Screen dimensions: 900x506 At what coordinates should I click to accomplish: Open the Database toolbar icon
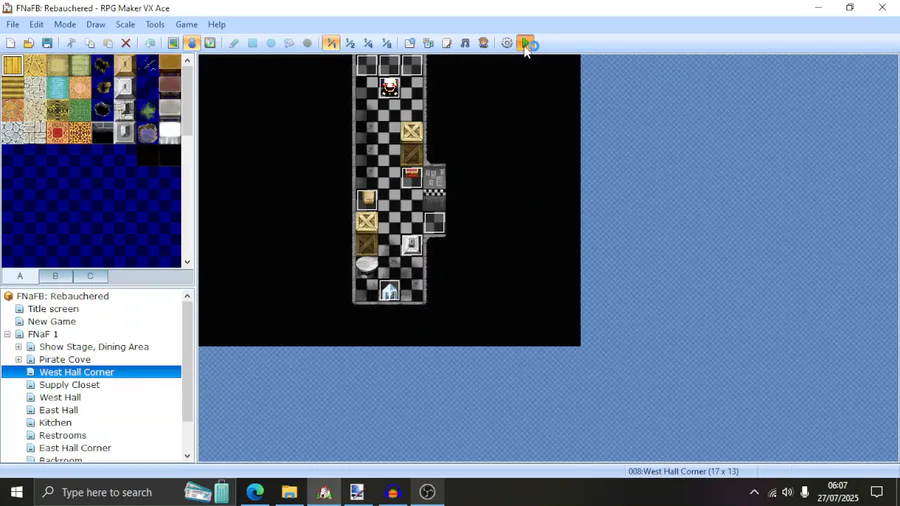(410, 43)
